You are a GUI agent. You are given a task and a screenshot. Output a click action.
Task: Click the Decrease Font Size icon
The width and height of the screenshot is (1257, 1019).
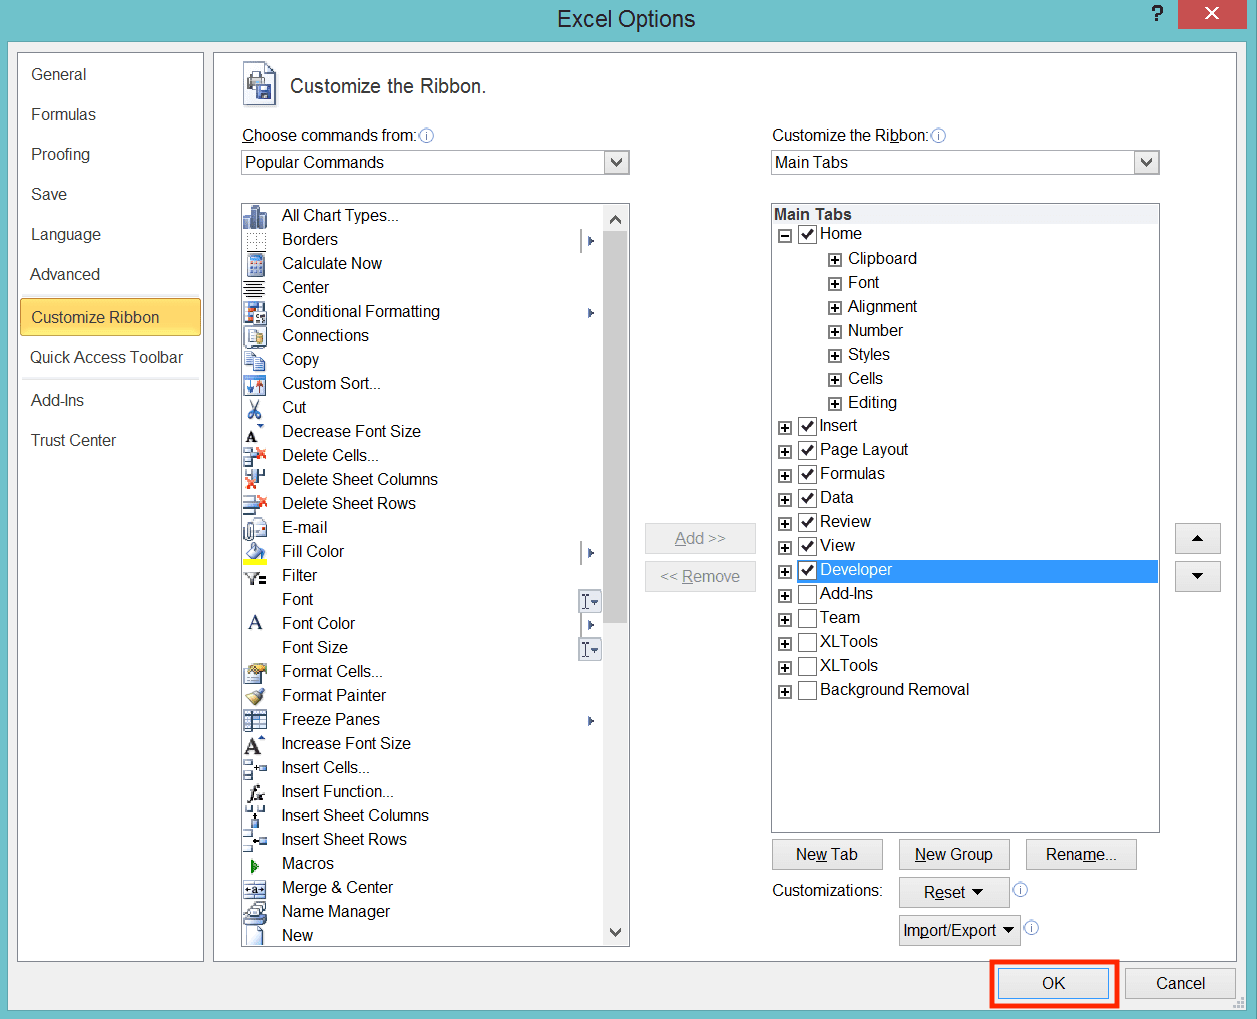tap(254, 433)
